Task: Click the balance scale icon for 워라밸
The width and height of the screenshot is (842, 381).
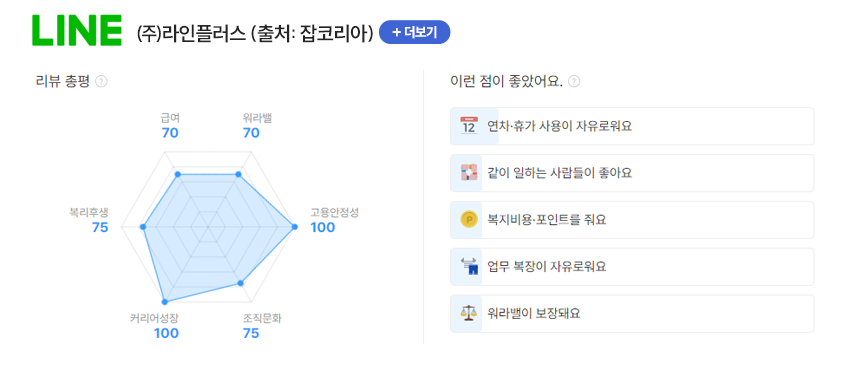Action: click(469, 313)
